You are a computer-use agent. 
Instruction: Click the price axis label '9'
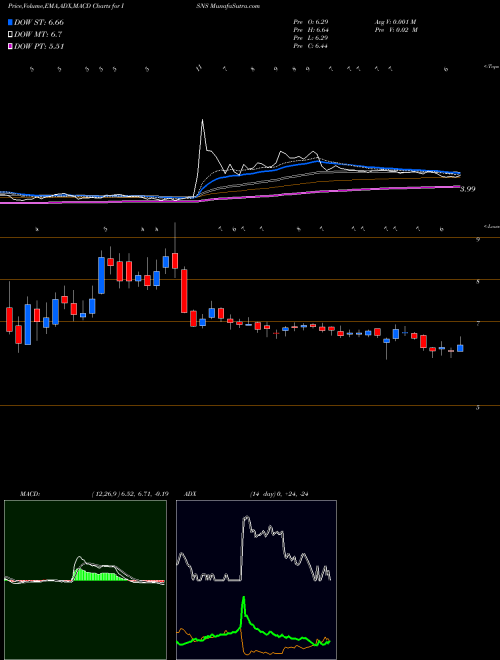pos(478,240)
